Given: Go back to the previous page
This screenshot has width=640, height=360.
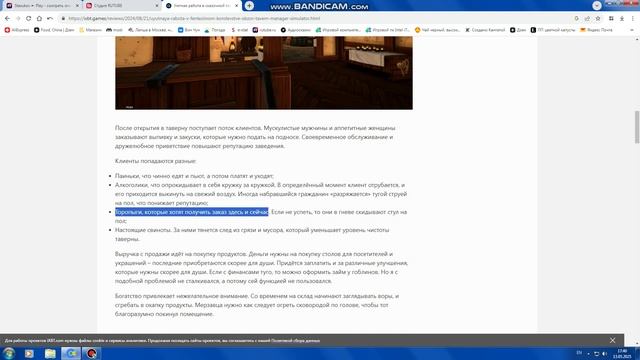Looking at the screenshot, I should (x=7, y=18).
